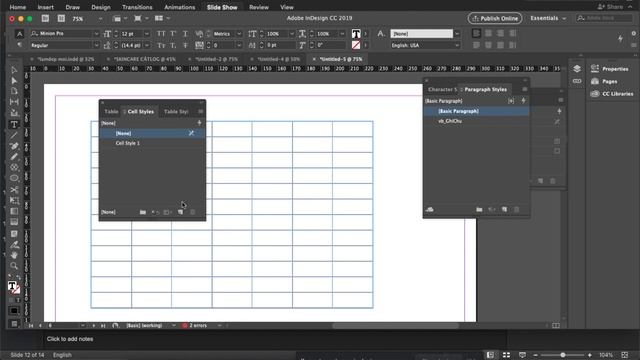The height and width of the screenshot is (360, 640).
Task: Select the Hand tool
Action: click(14, 255)
